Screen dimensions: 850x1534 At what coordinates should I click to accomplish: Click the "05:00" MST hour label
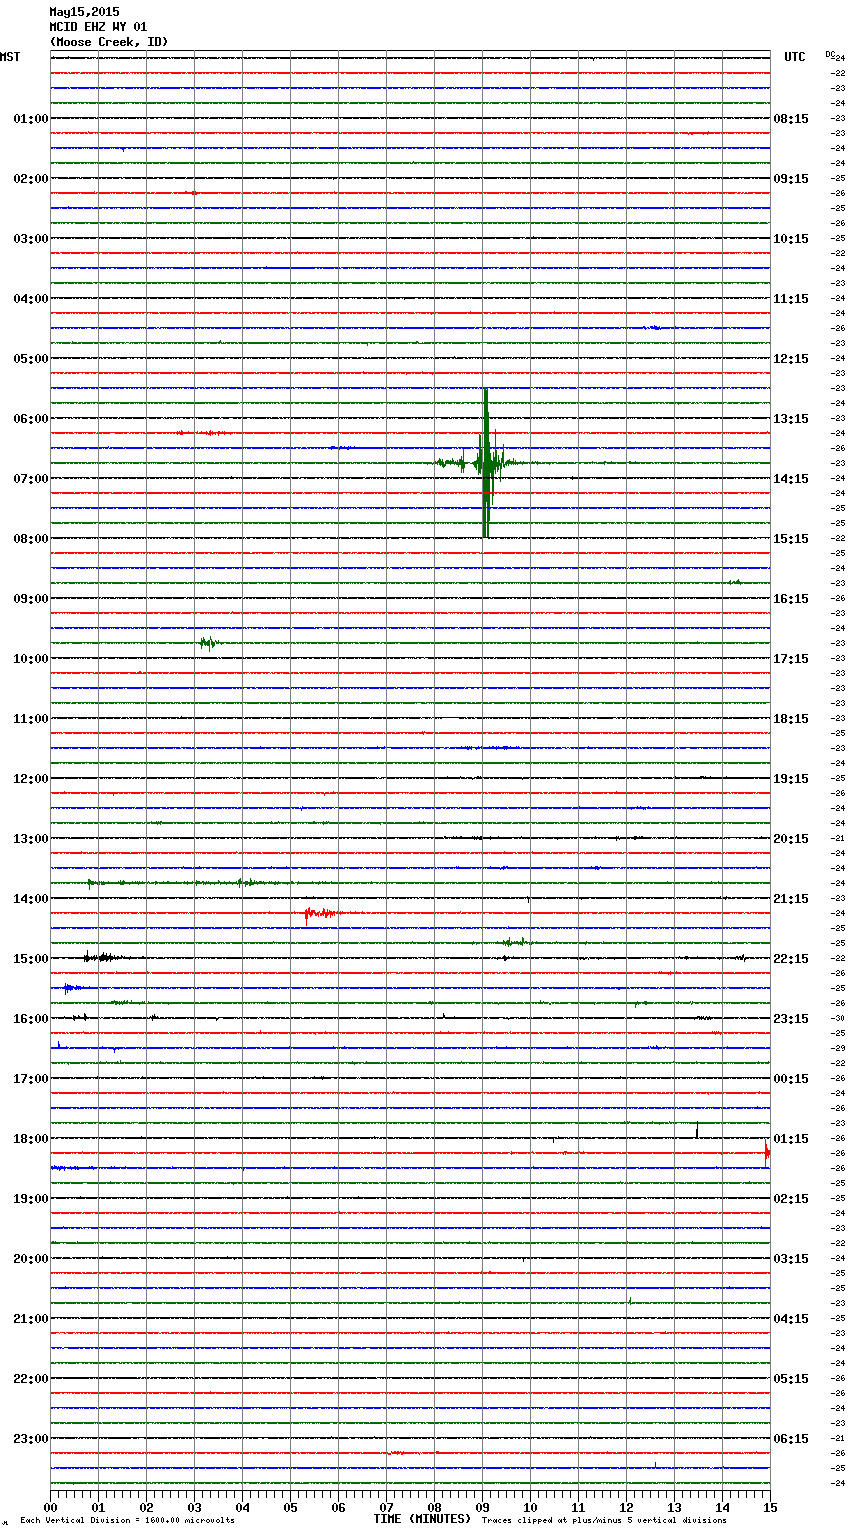click(x=30, y=359)
